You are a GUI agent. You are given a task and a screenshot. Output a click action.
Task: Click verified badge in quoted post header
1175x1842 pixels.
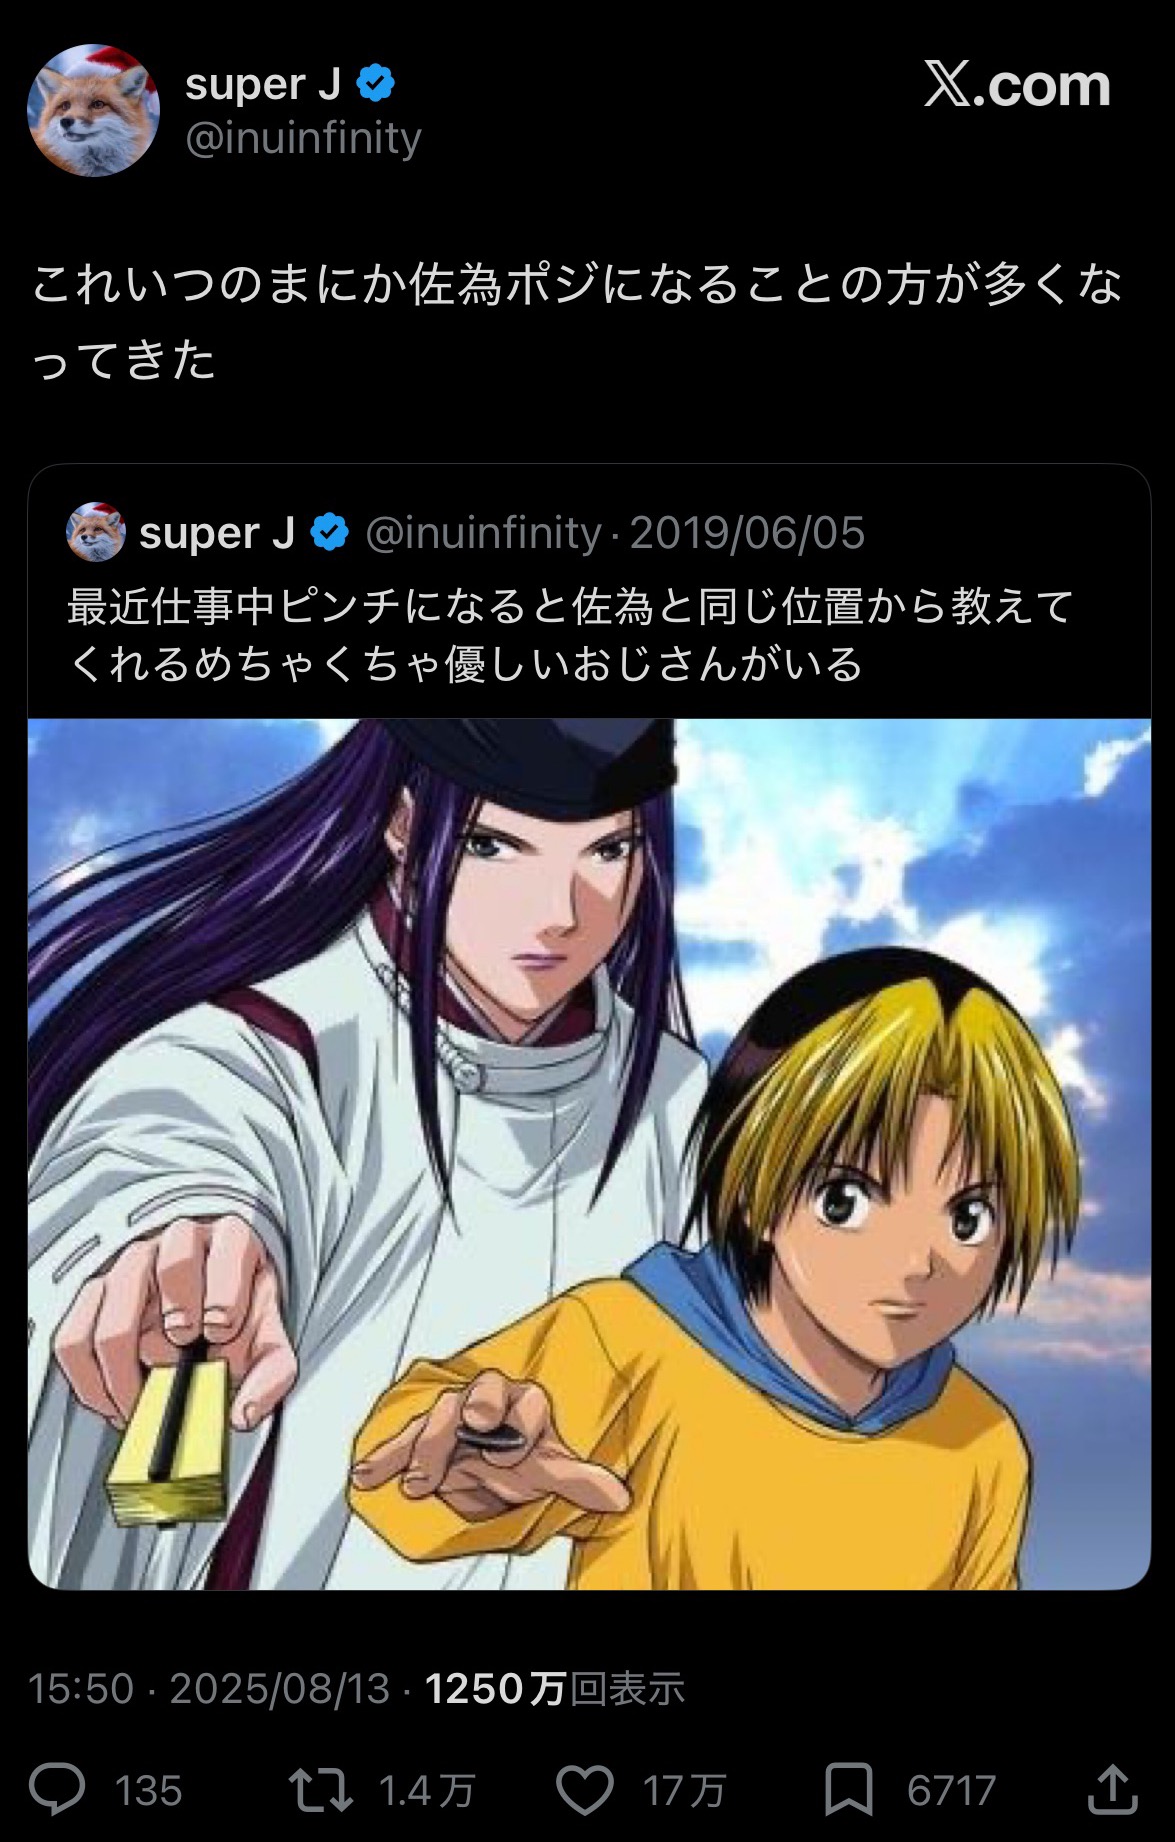(329, 532)
